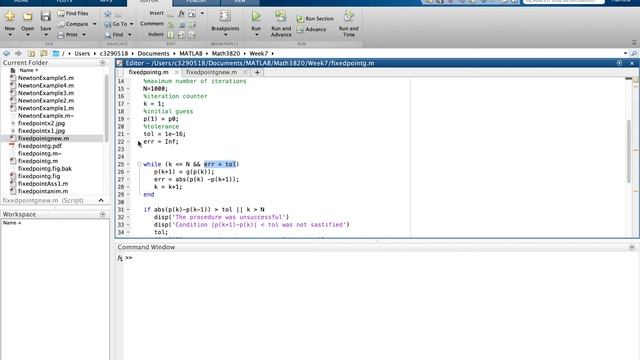
Task: Open the Workspace panel actions menu
Action: [x=102, y=214]
